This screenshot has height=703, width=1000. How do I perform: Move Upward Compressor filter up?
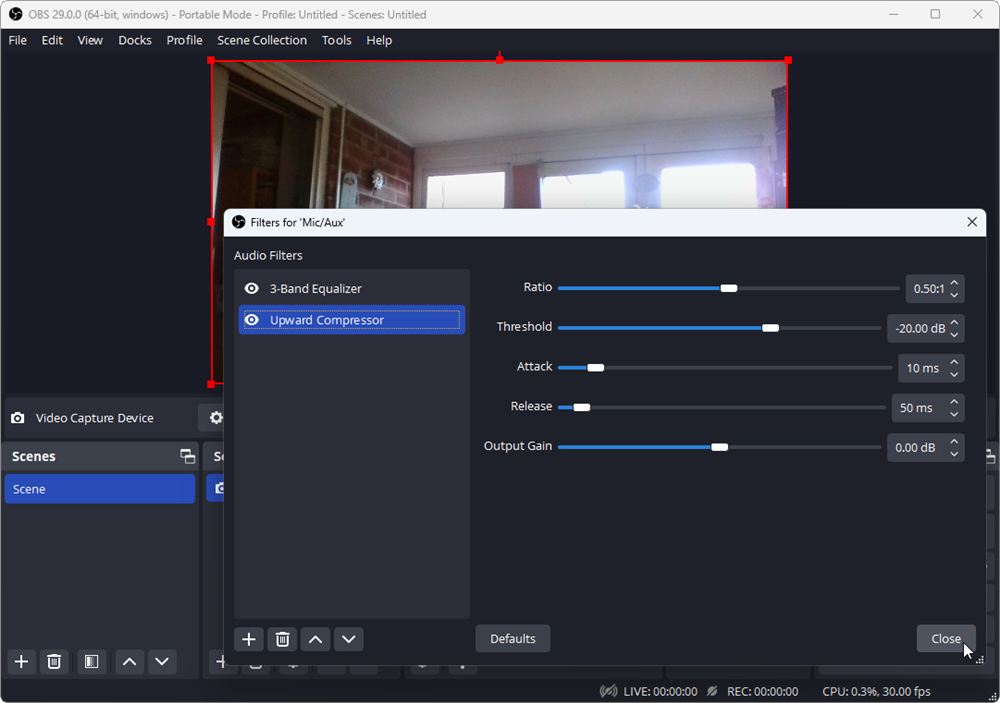[x=315, y=639]
